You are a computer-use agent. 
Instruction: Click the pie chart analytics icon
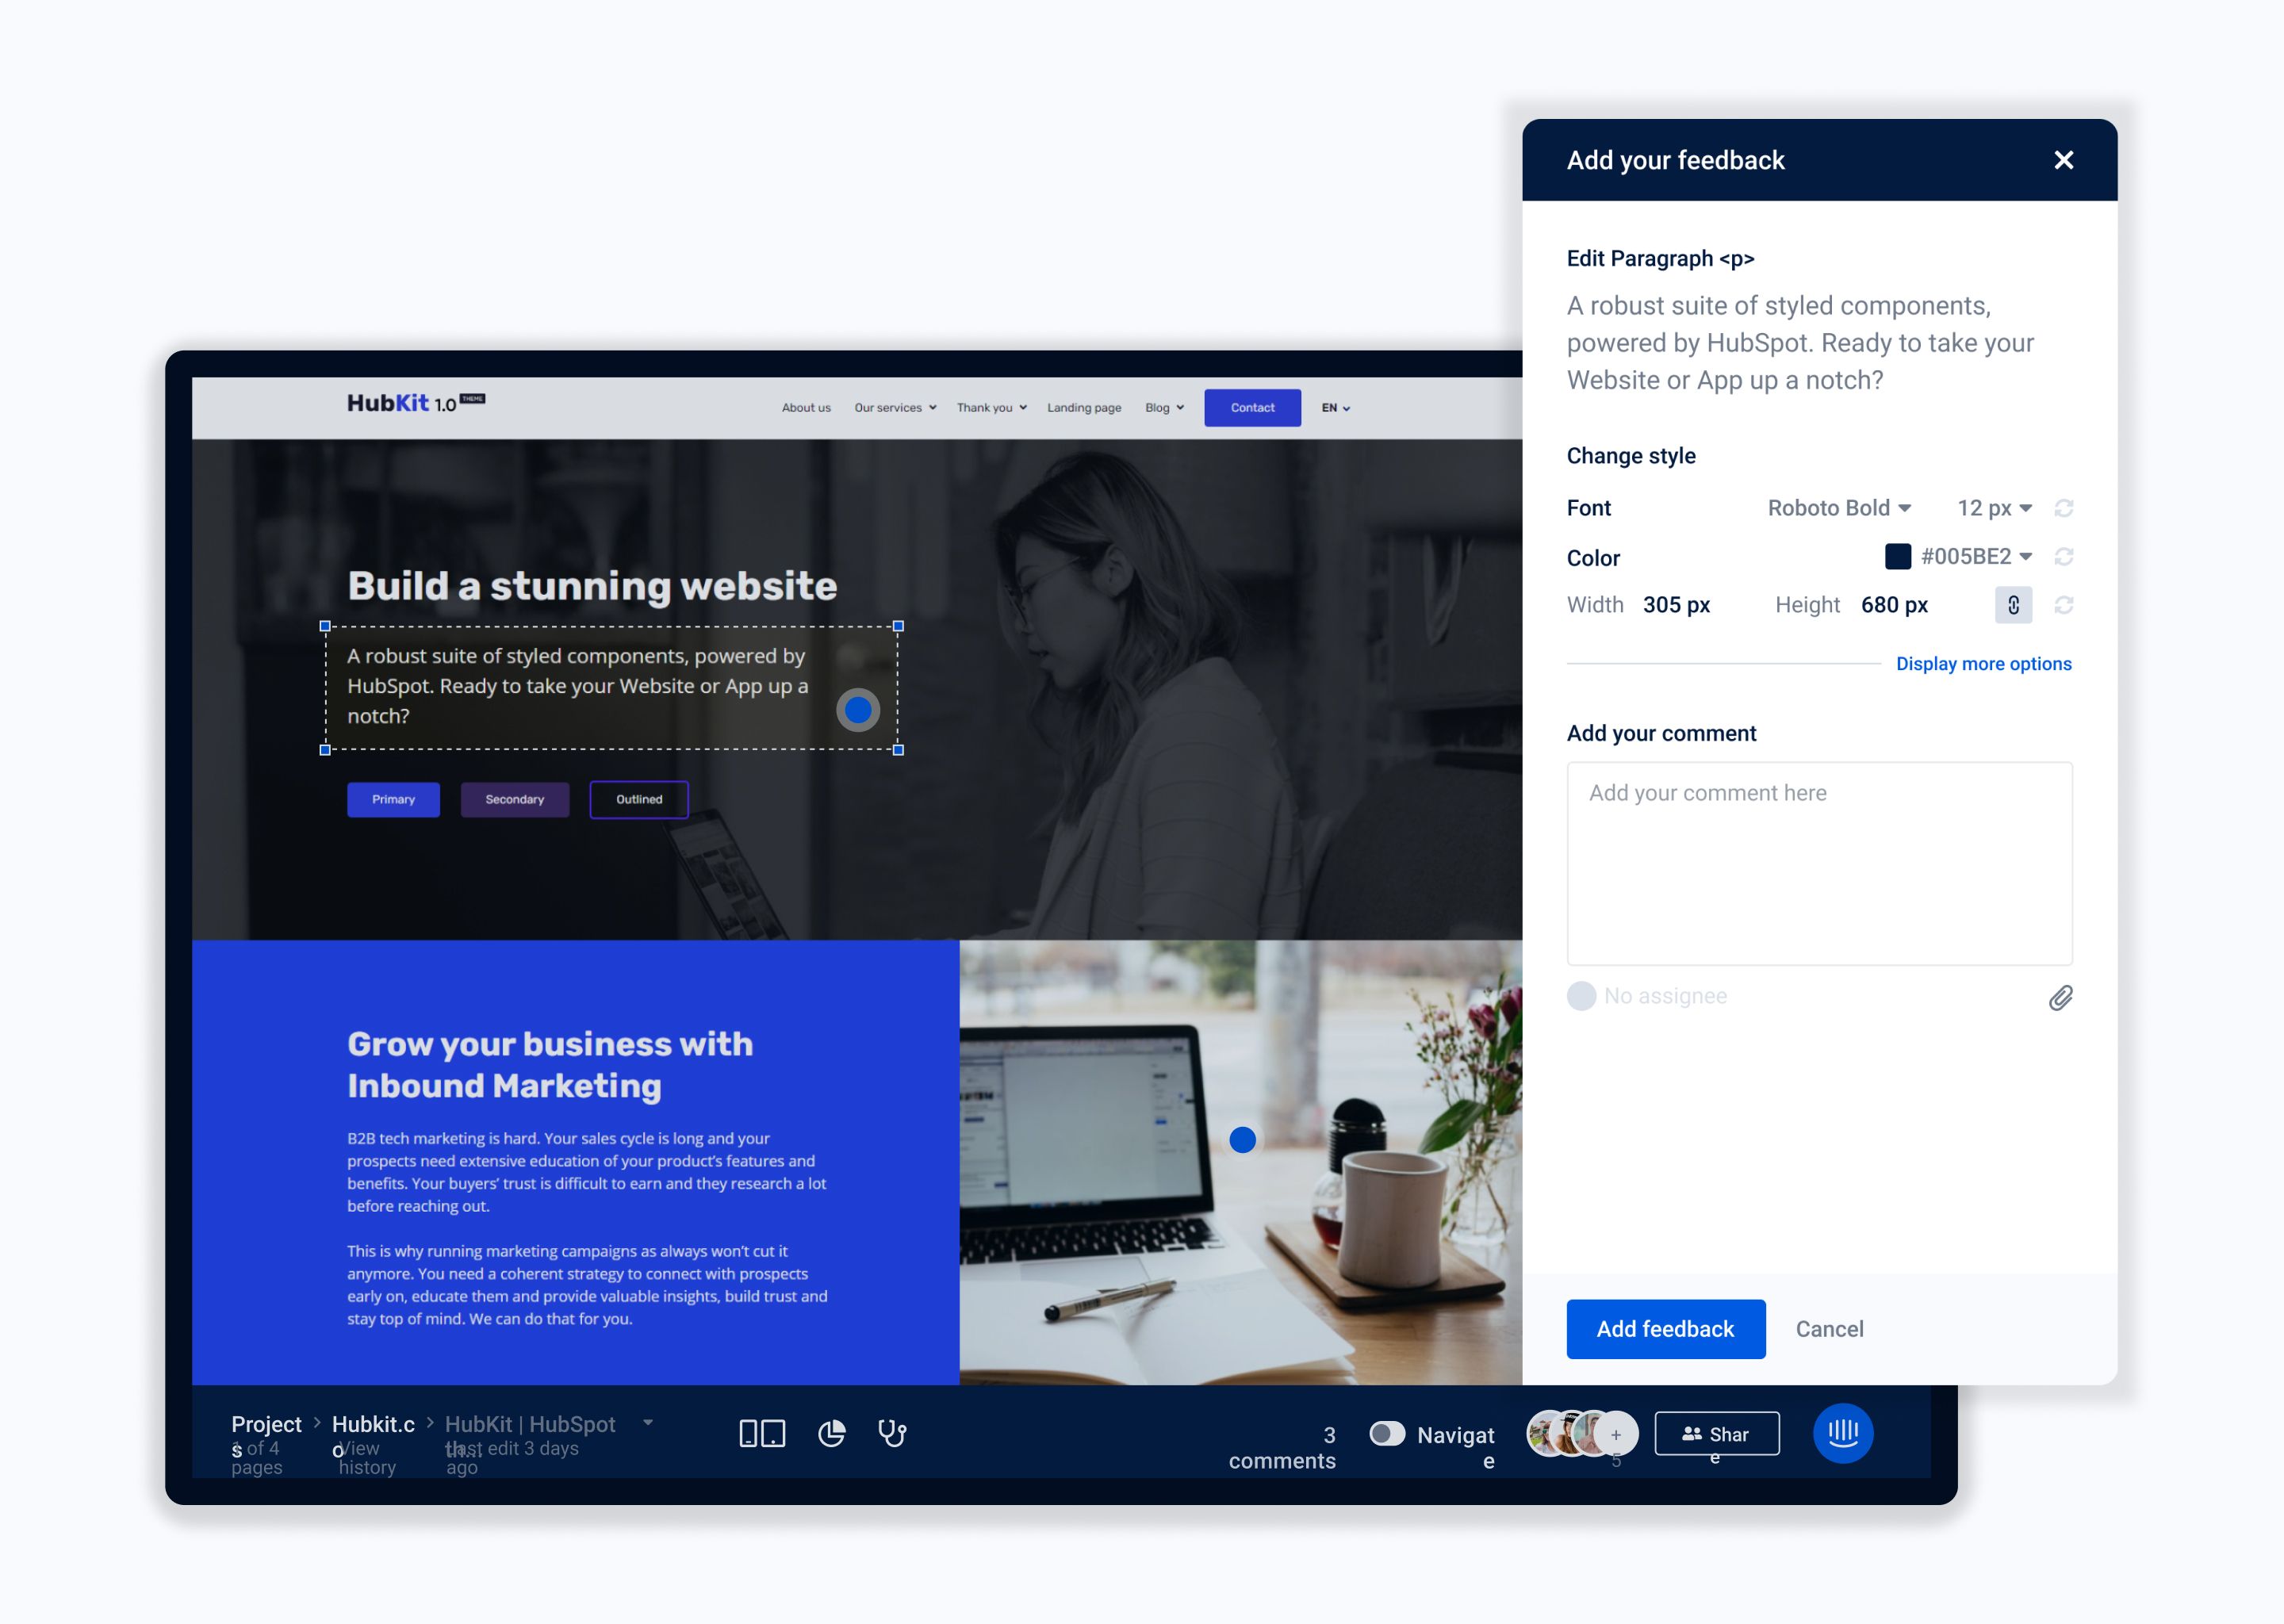[x=831, y=1433]
